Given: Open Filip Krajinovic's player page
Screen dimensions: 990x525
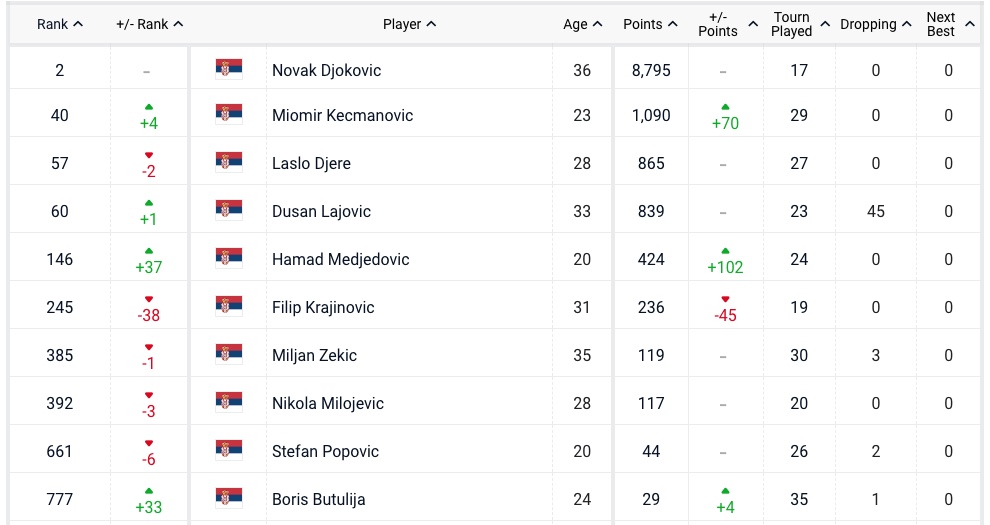Looking at the screenshot, I should pos(323,307).
